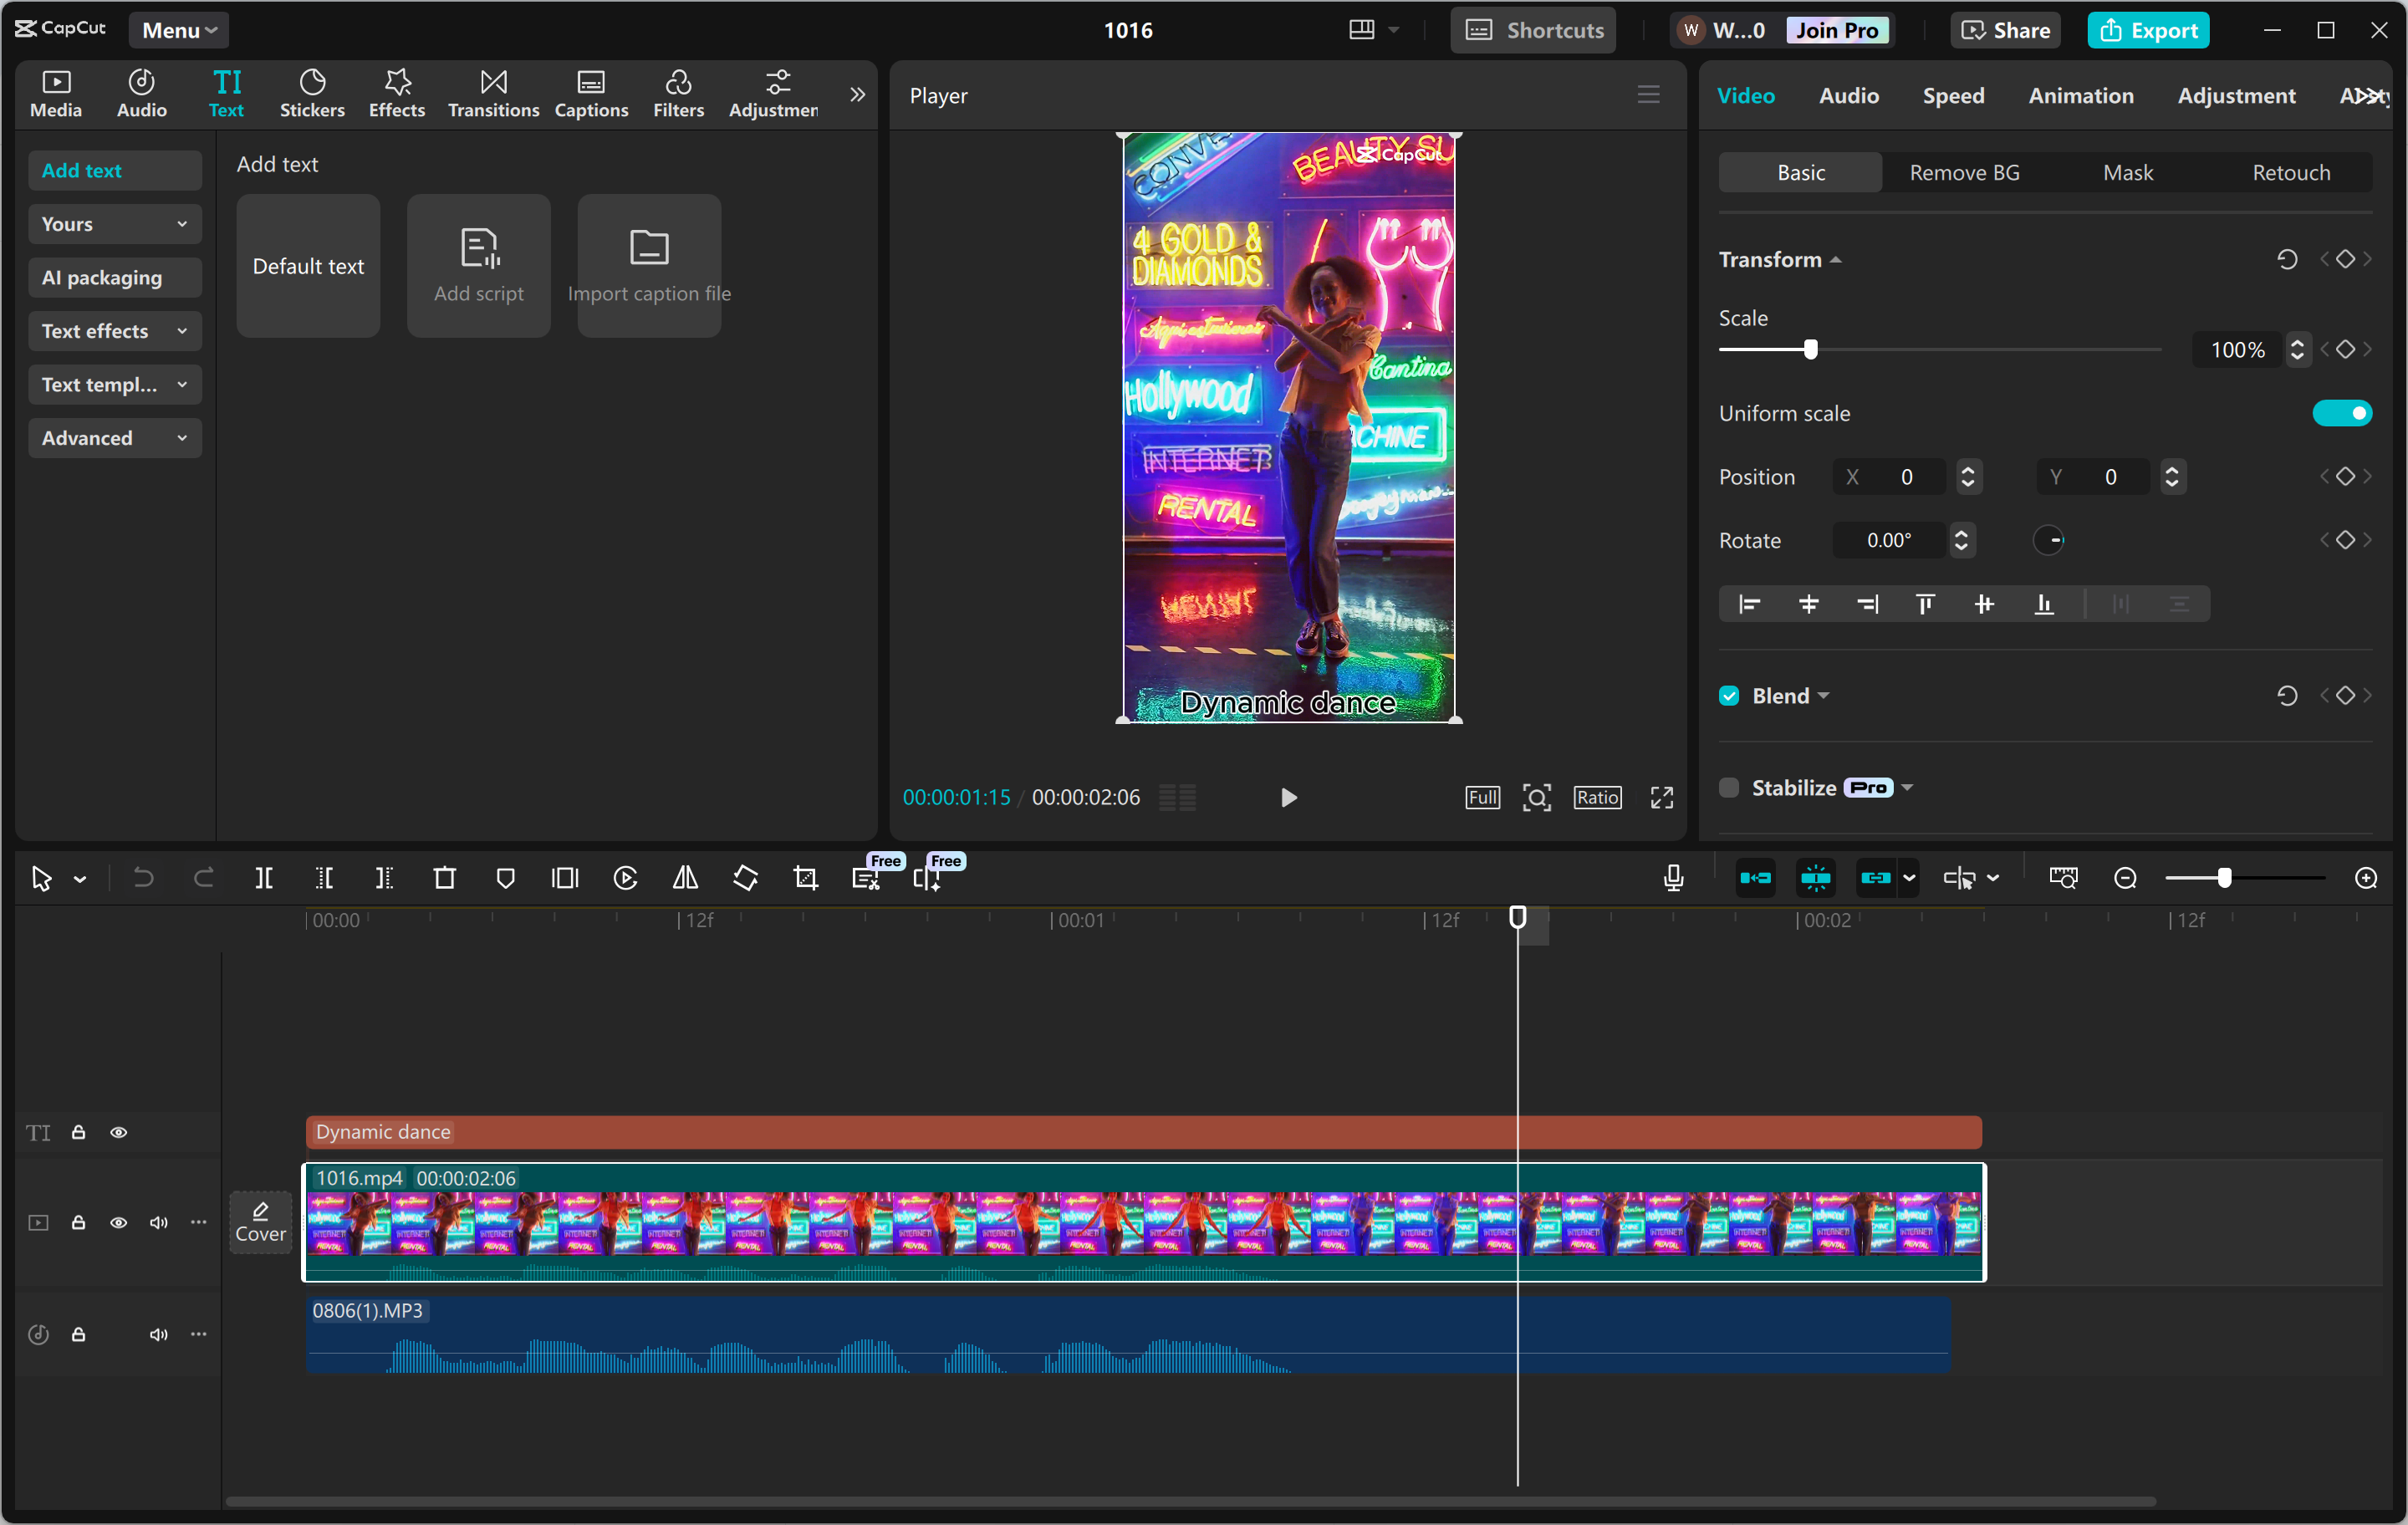Viewport: 2408px width, 1525px height.
Task: Open the Advanced text dropdown
Action: (x=114, y=437)
